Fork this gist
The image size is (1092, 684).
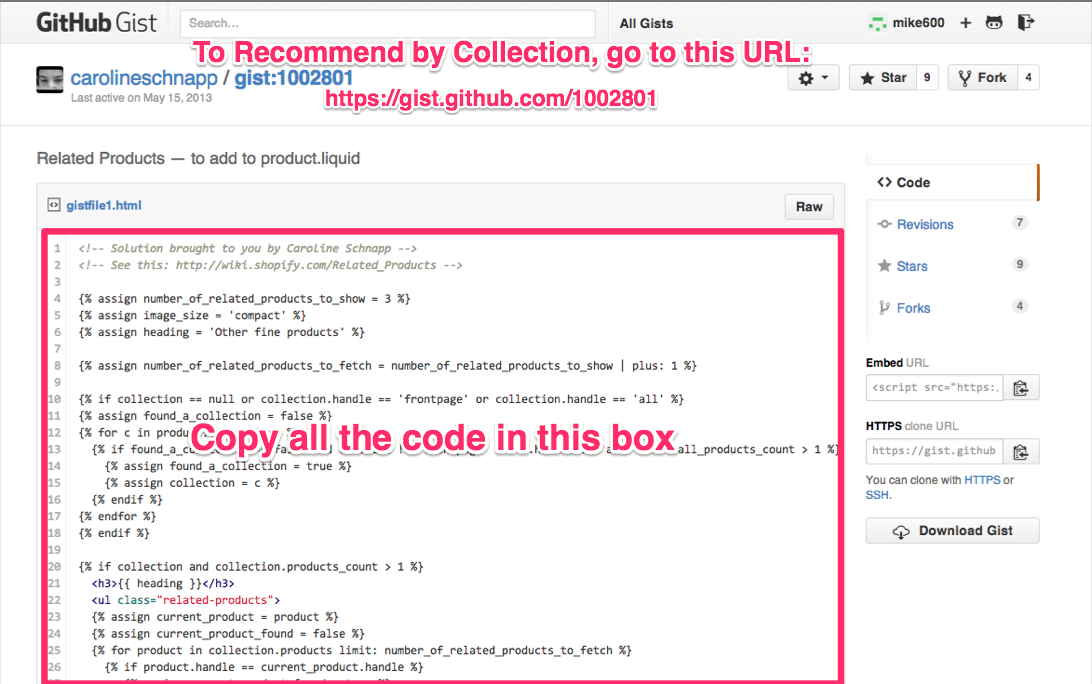point(982,78)
